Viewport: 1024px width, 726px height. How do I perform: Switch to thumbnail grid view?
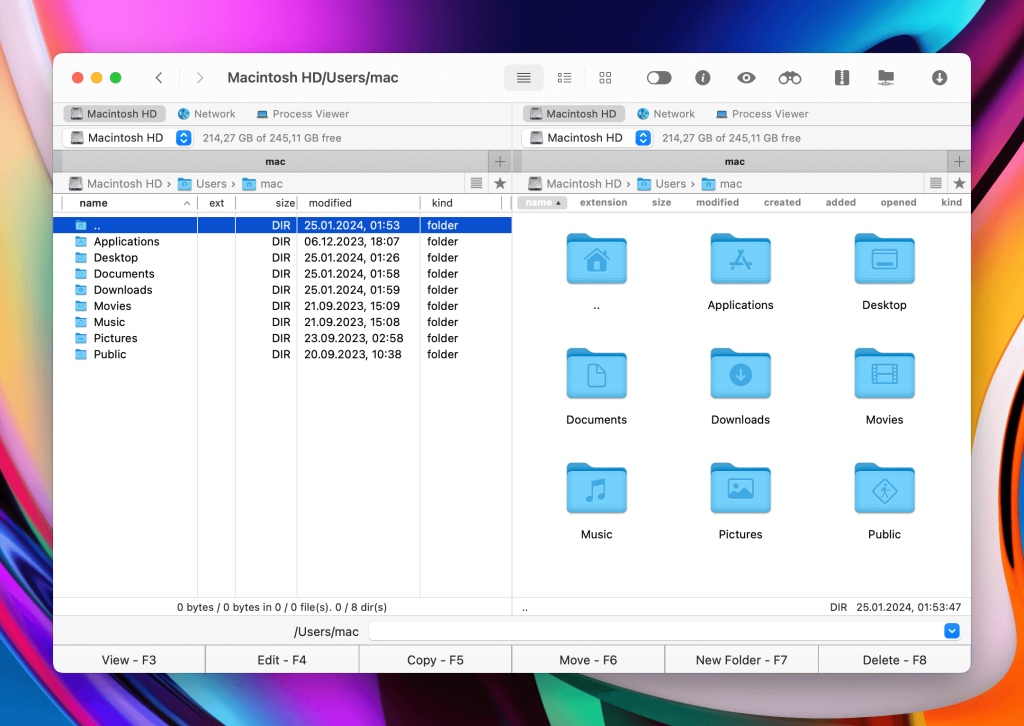(x=605, y=77)
